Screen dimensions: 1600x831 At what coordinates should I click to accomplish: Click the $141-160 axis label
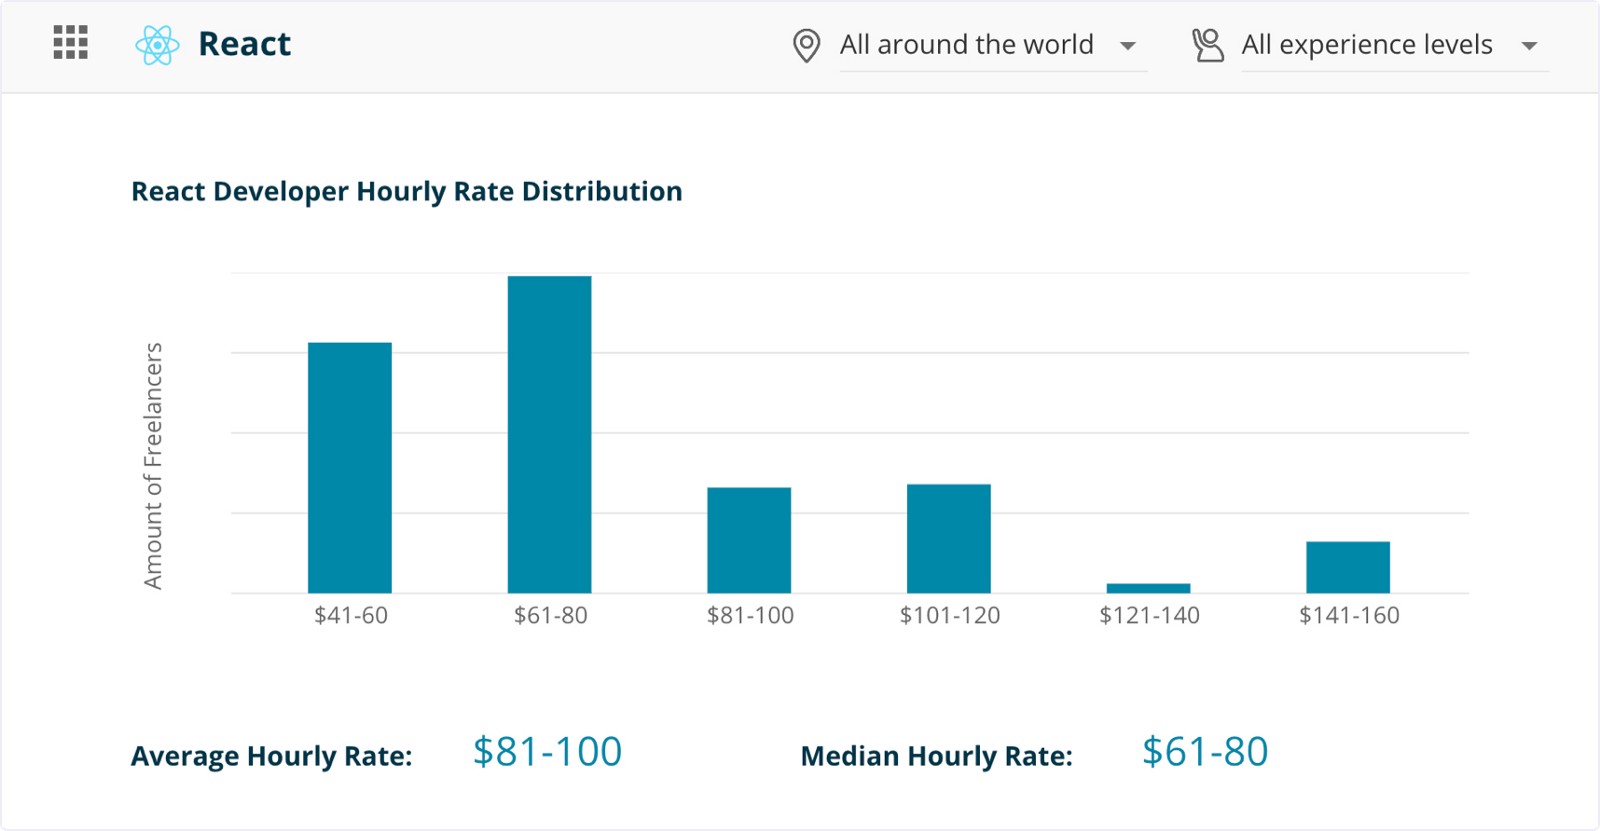click(1349, 615)
